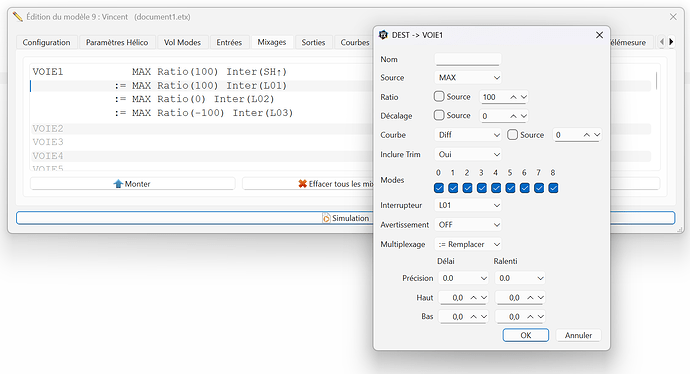This screenshot has width=690, height=374.
Task: Click the Simulation icon
Action: coord(326,218)
